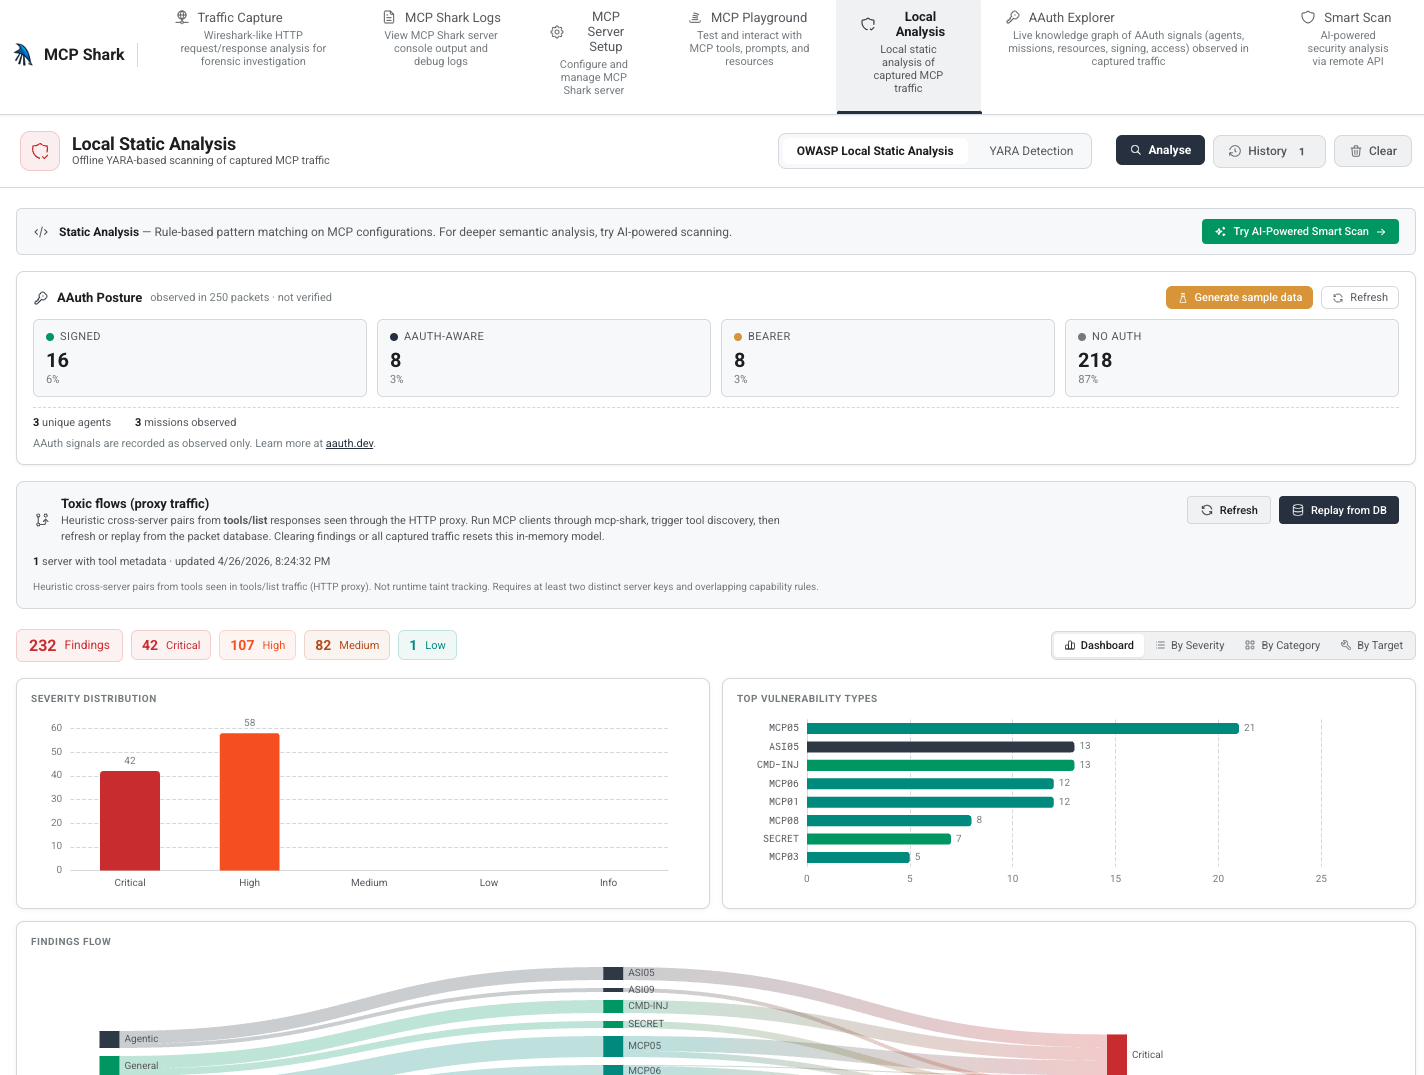
Task: Go to MCP Server Setup
Action: click(x=593, y=54)
